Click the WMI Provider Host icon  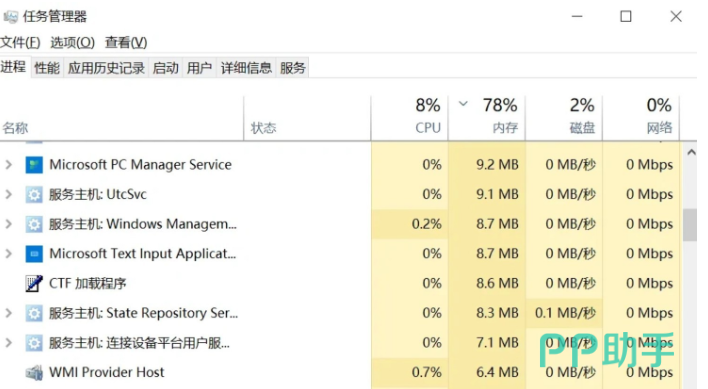coord(34,372)
